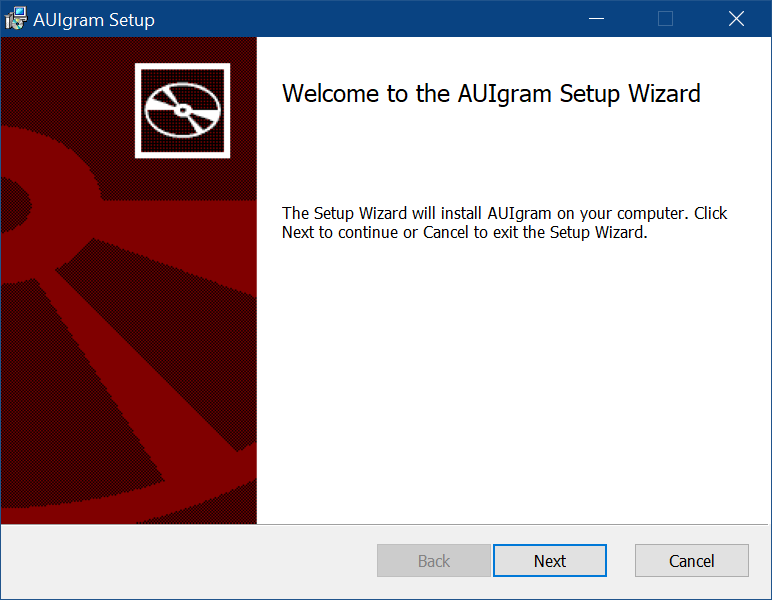Click the word "Cancel" in the description text
772x600 pixels.
click(446, 233)
